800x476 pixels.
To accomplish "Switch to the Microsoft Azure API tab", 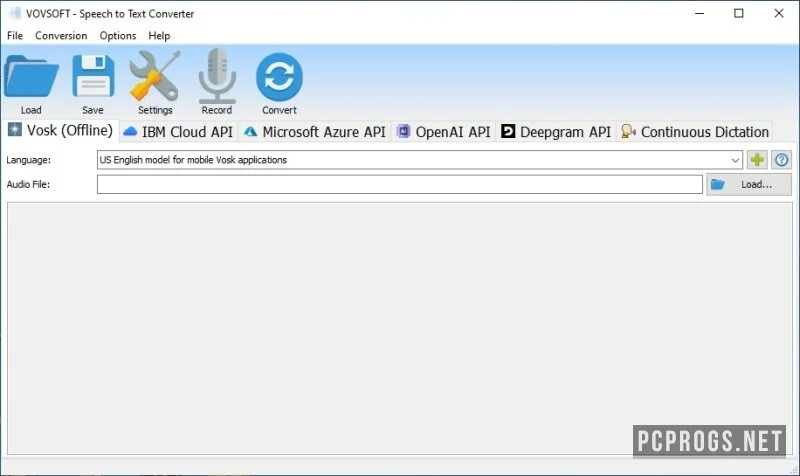I will 314,132.
